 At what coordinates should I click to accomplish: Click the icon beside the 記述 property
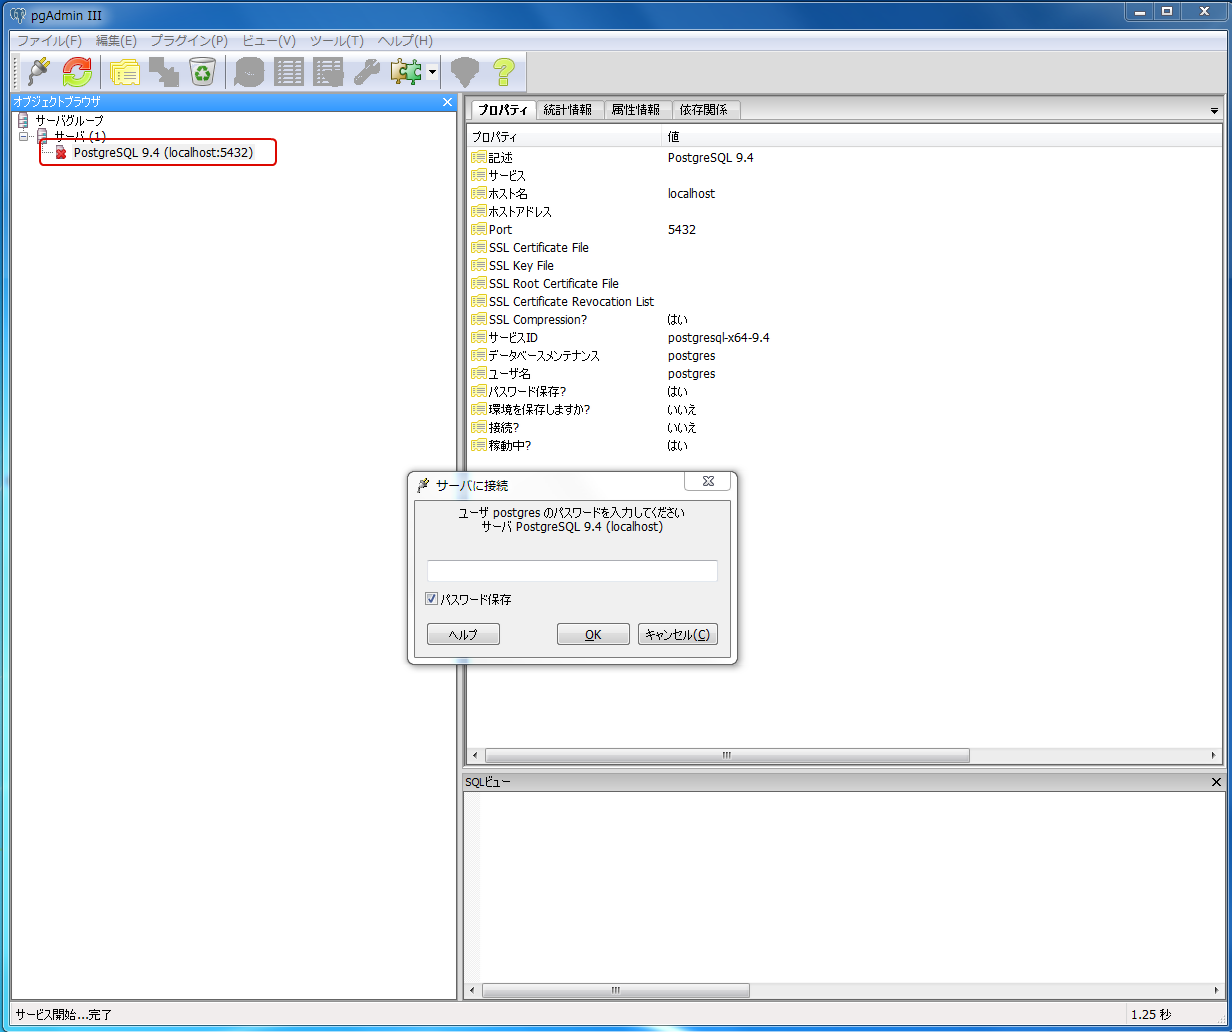pos(479,158)
